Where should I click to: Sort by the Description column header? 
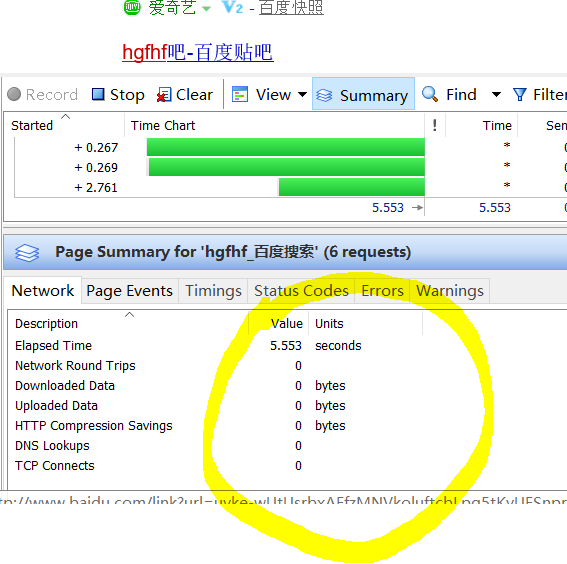click(128, 323)
